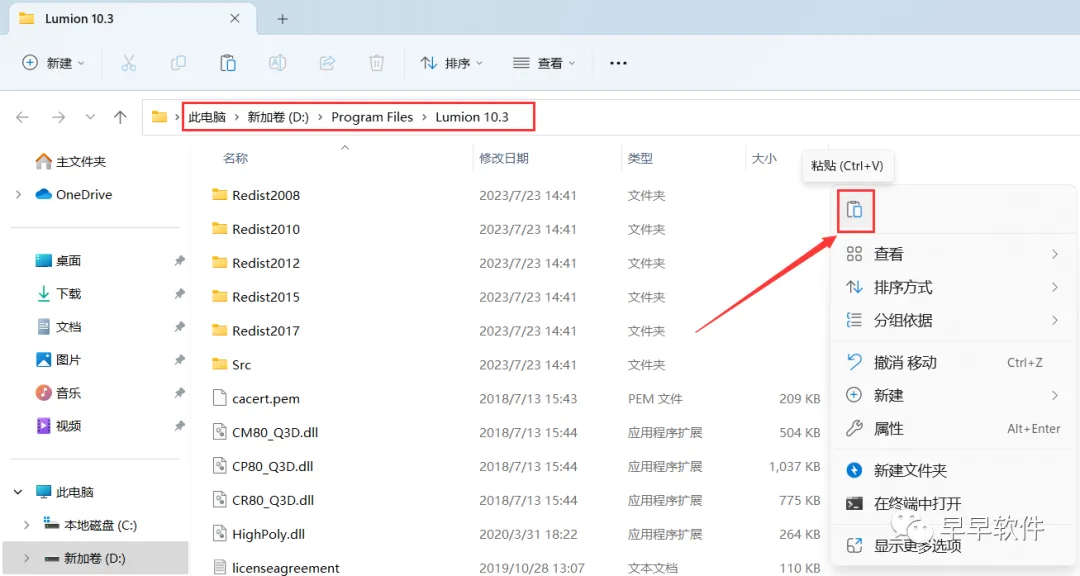Open 桌面 in quick access
1080x576 pixels.
pyautogui.click(x=58, y=260)
